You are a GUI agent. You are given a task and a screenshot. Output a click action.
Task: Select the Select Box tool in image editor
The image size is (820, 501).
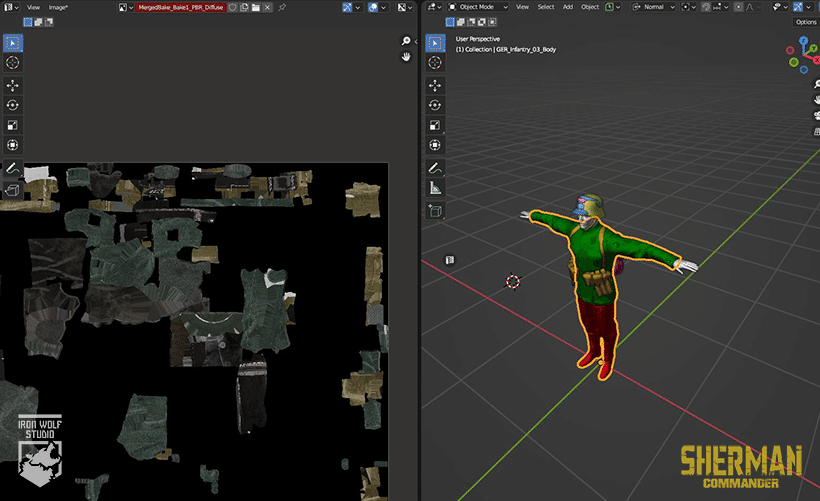tap(13, 43)
